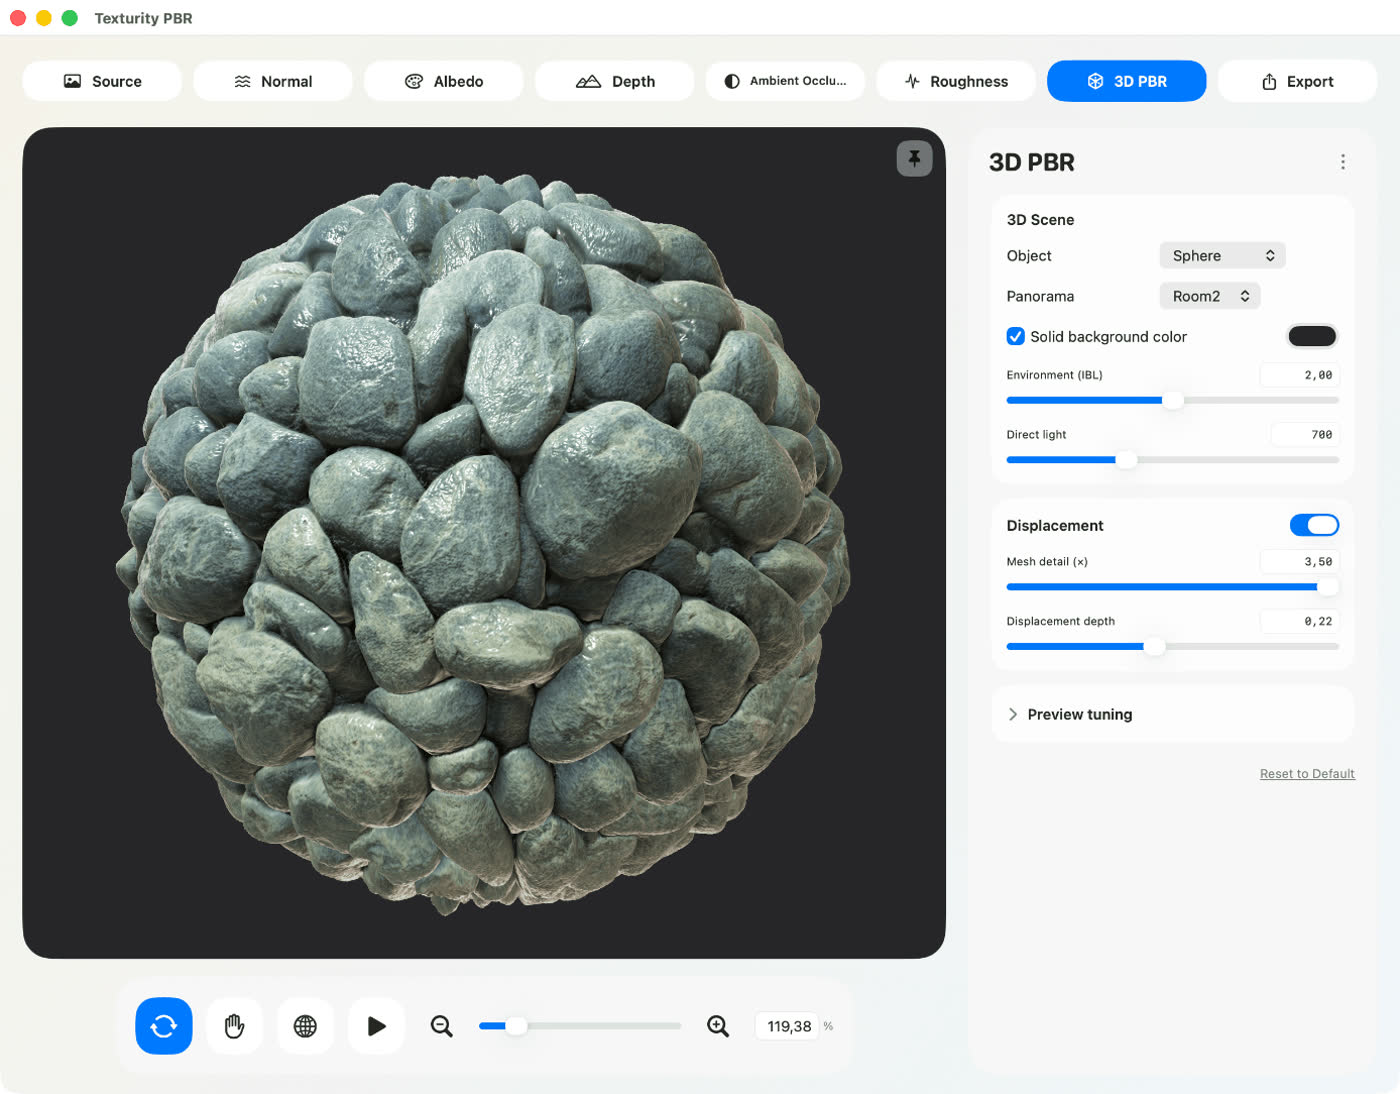Edit the Direct light value field
1400x1094 pixels.
pos(1305,434)
